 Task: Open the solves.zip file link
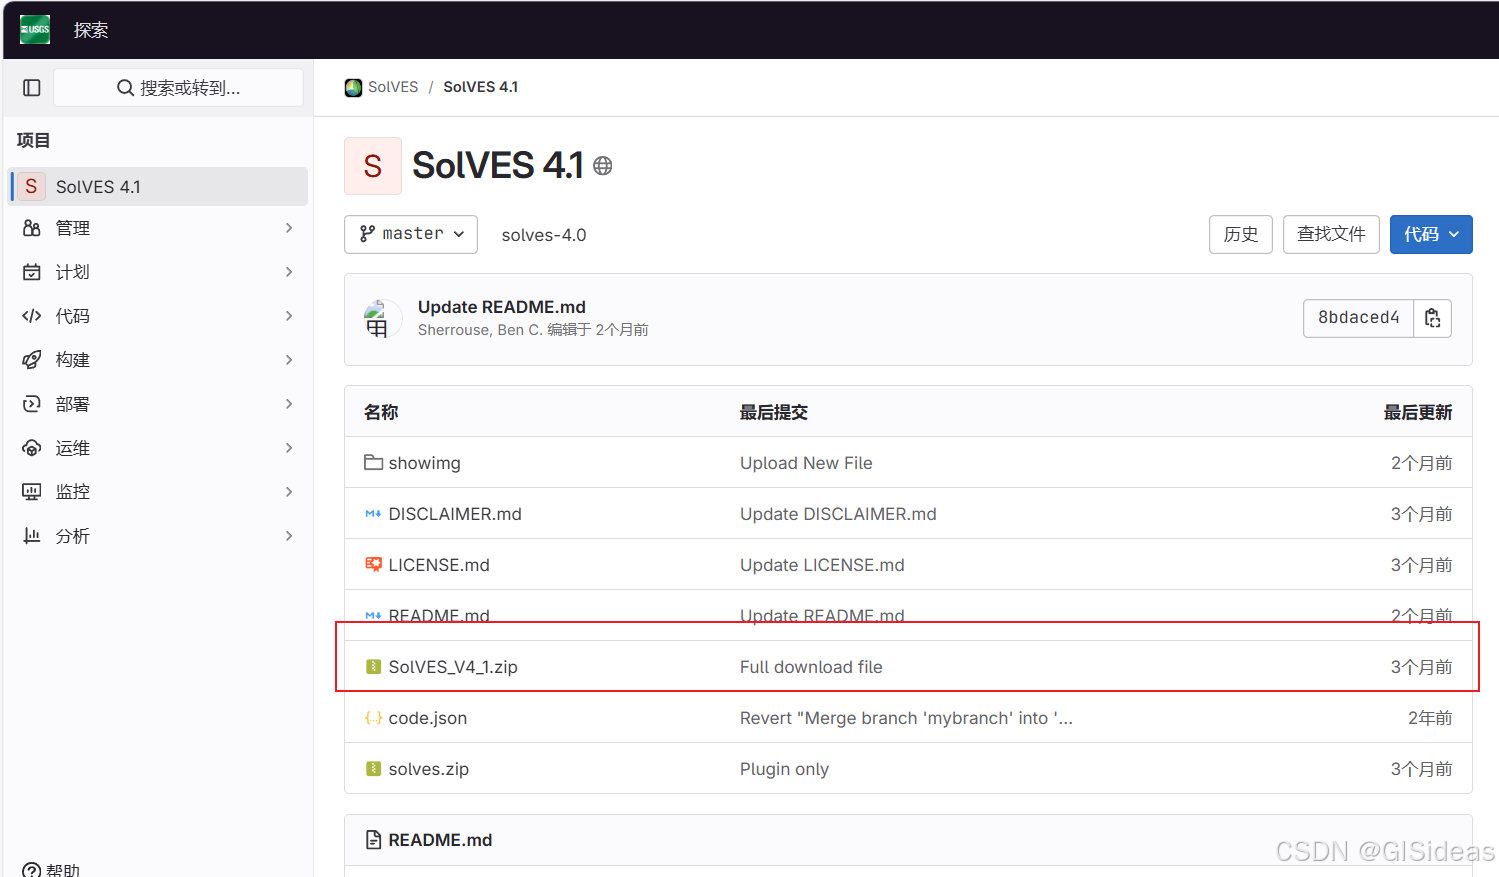click(429, 769)
